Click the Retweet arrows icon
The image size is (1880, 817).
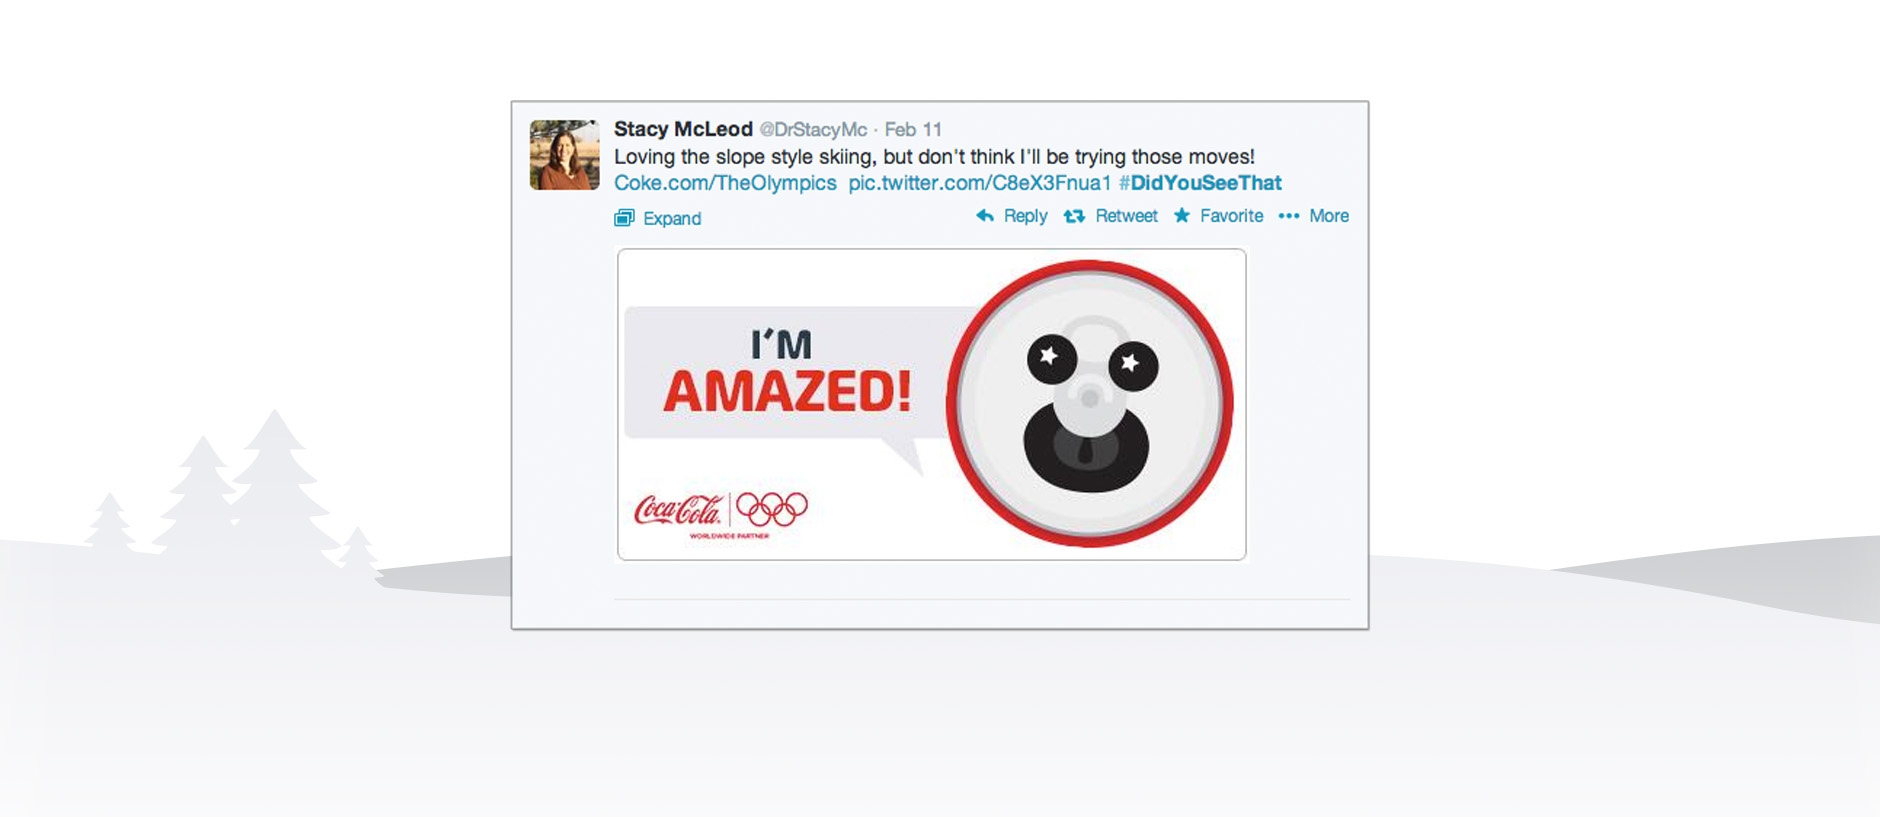[x=1074, y=216]
